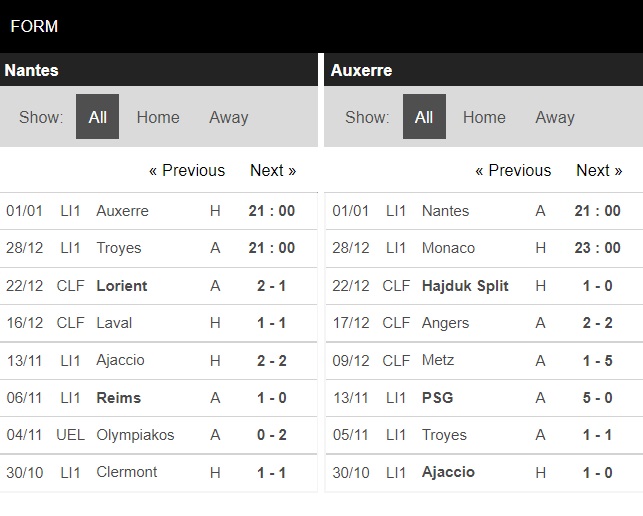Go to Previous matches for Auxerre
The image size is (643, 516).
513,170
